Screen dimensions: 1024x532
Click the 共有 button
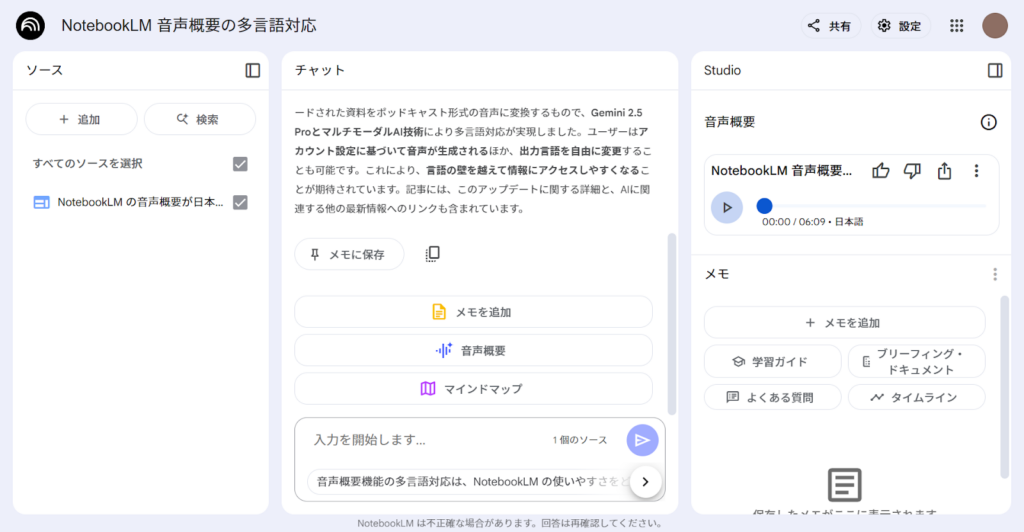coord(831,25)
